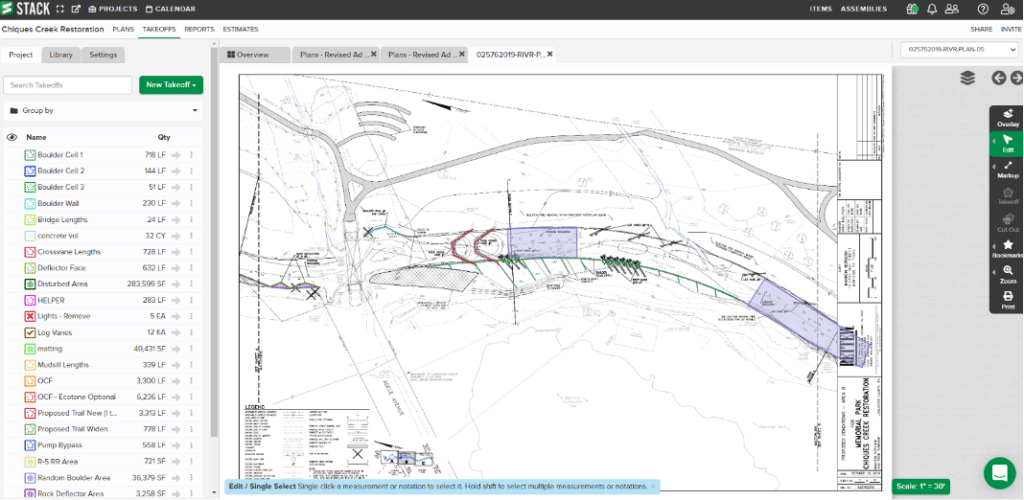Viewport: 1024px width, 500px height.
Task: Open the Overview tab
Action: point(254,55)
